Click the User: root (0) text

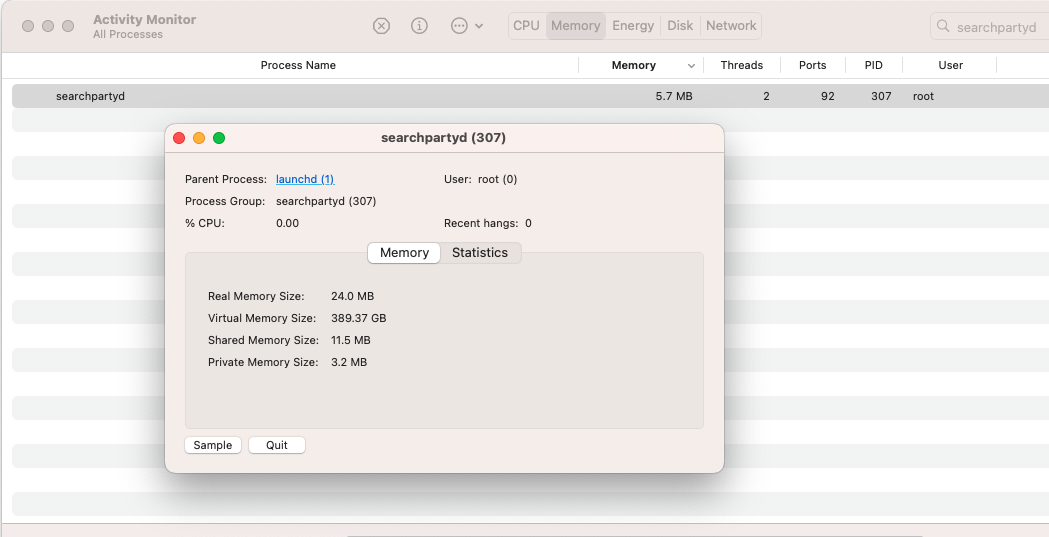[x=480, y=179]
